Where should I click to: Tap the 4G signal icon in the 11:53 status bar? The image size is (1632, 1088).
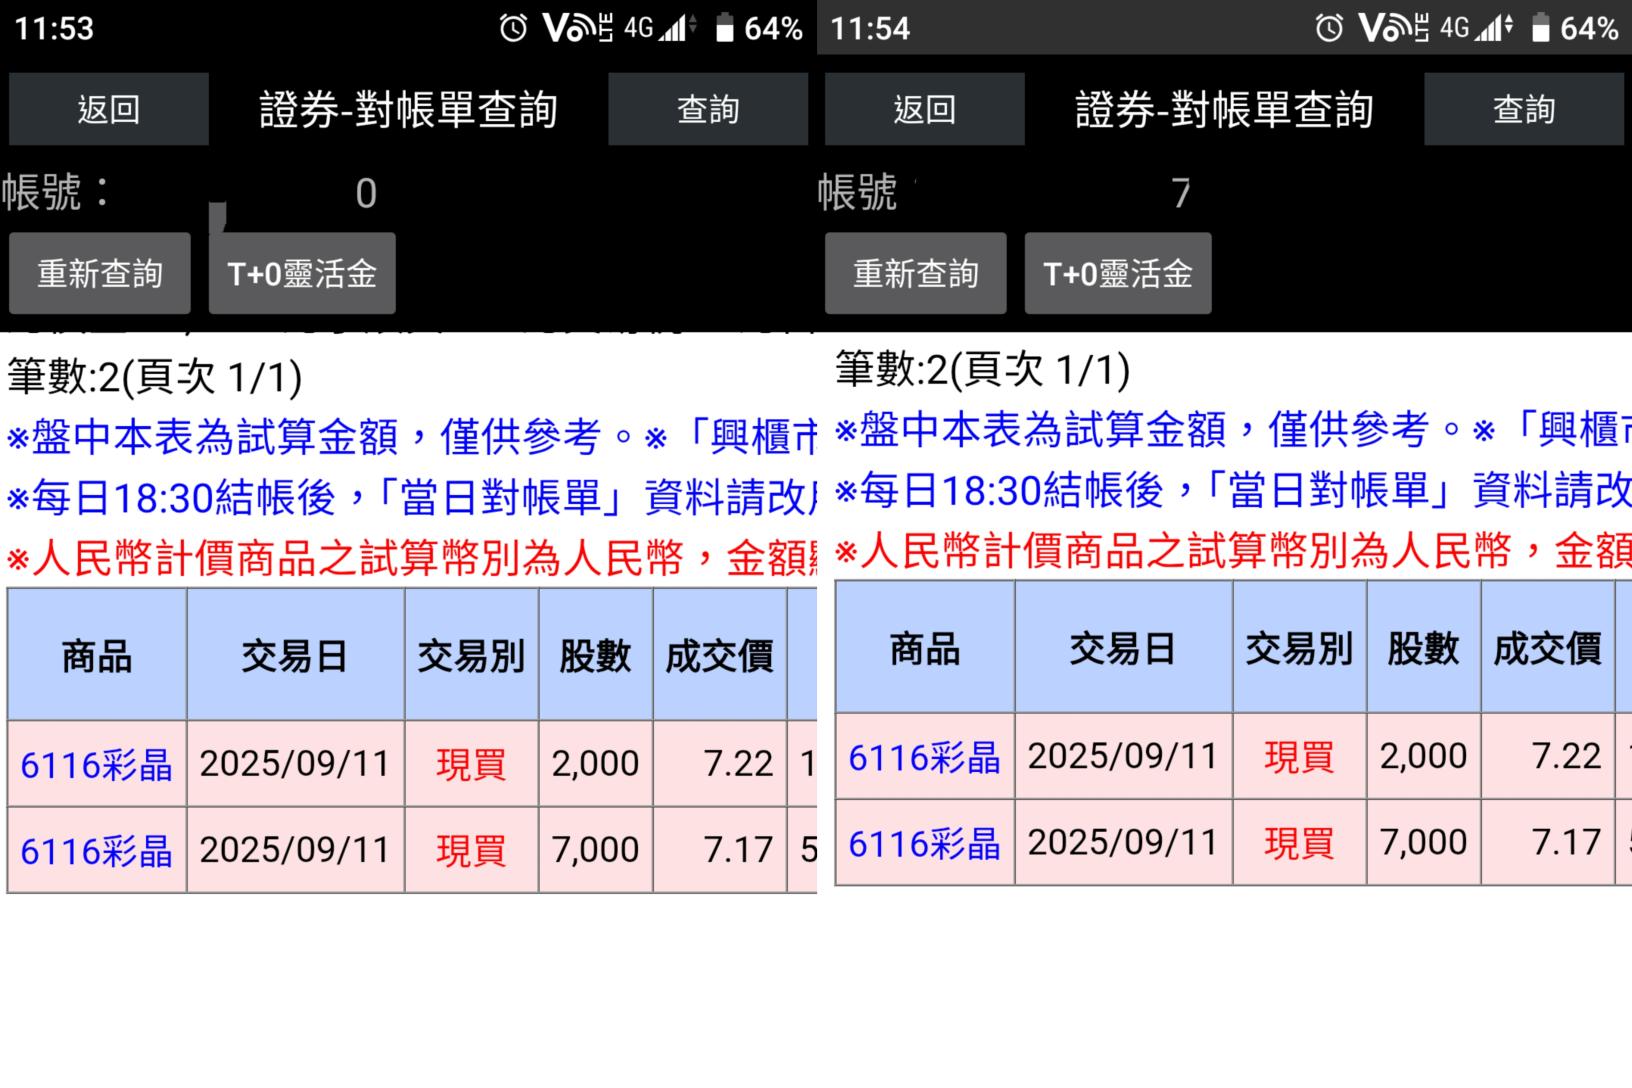660,28
